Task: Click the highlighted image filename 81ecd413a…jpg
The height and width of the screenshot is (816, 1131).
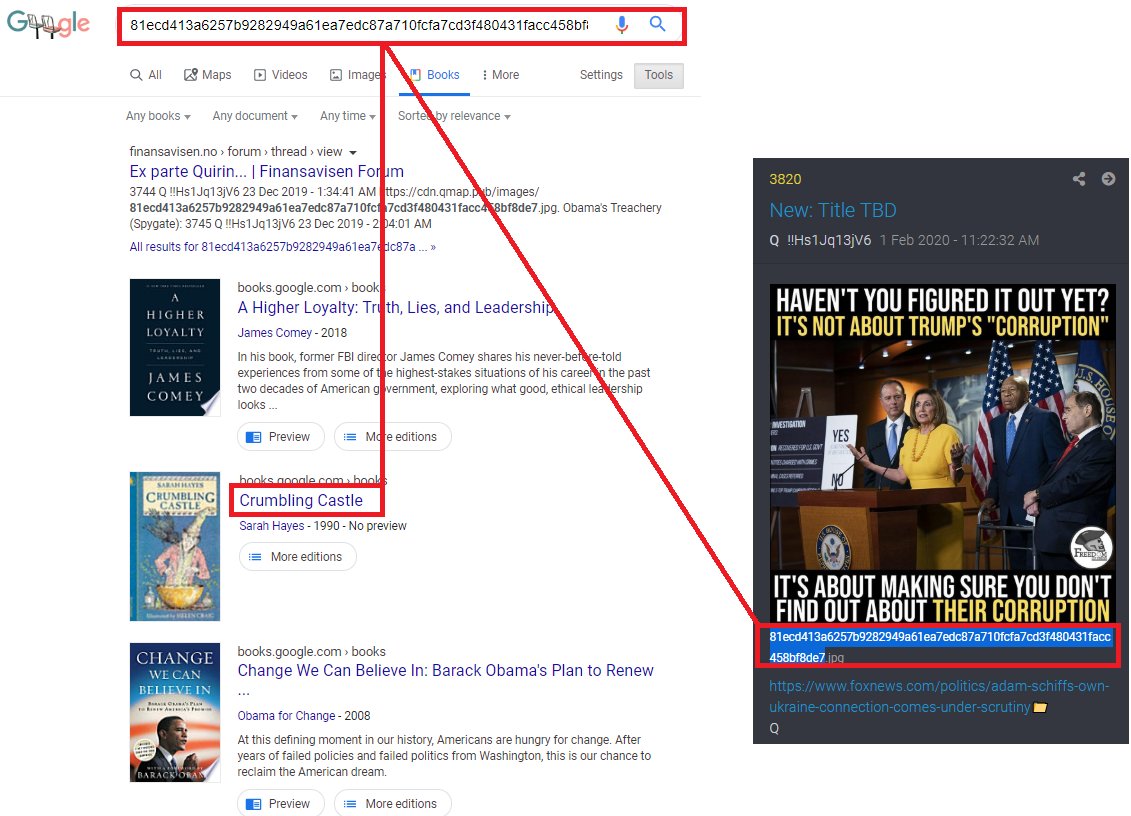Action: [940, 646]
